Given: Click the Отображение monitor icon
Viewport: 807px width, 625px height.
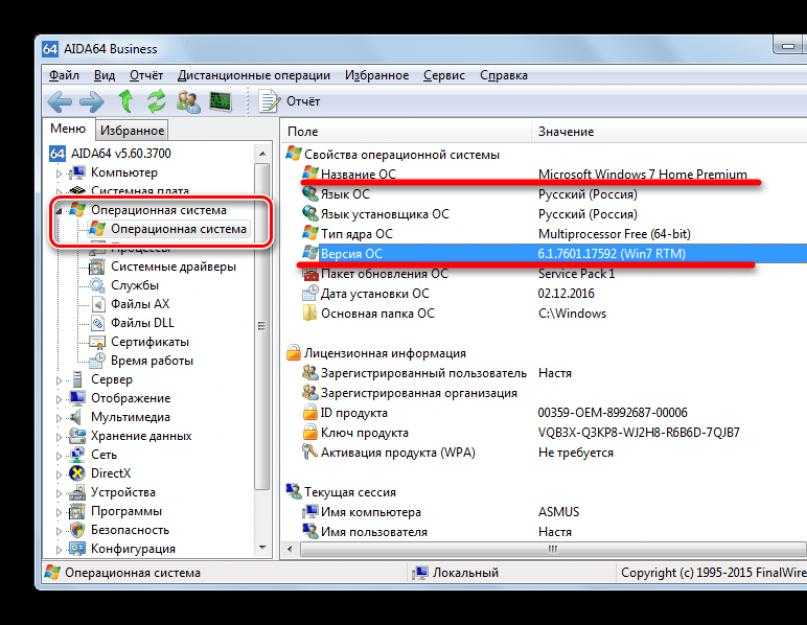Looking at the screenshot, I should pos(77,398).
